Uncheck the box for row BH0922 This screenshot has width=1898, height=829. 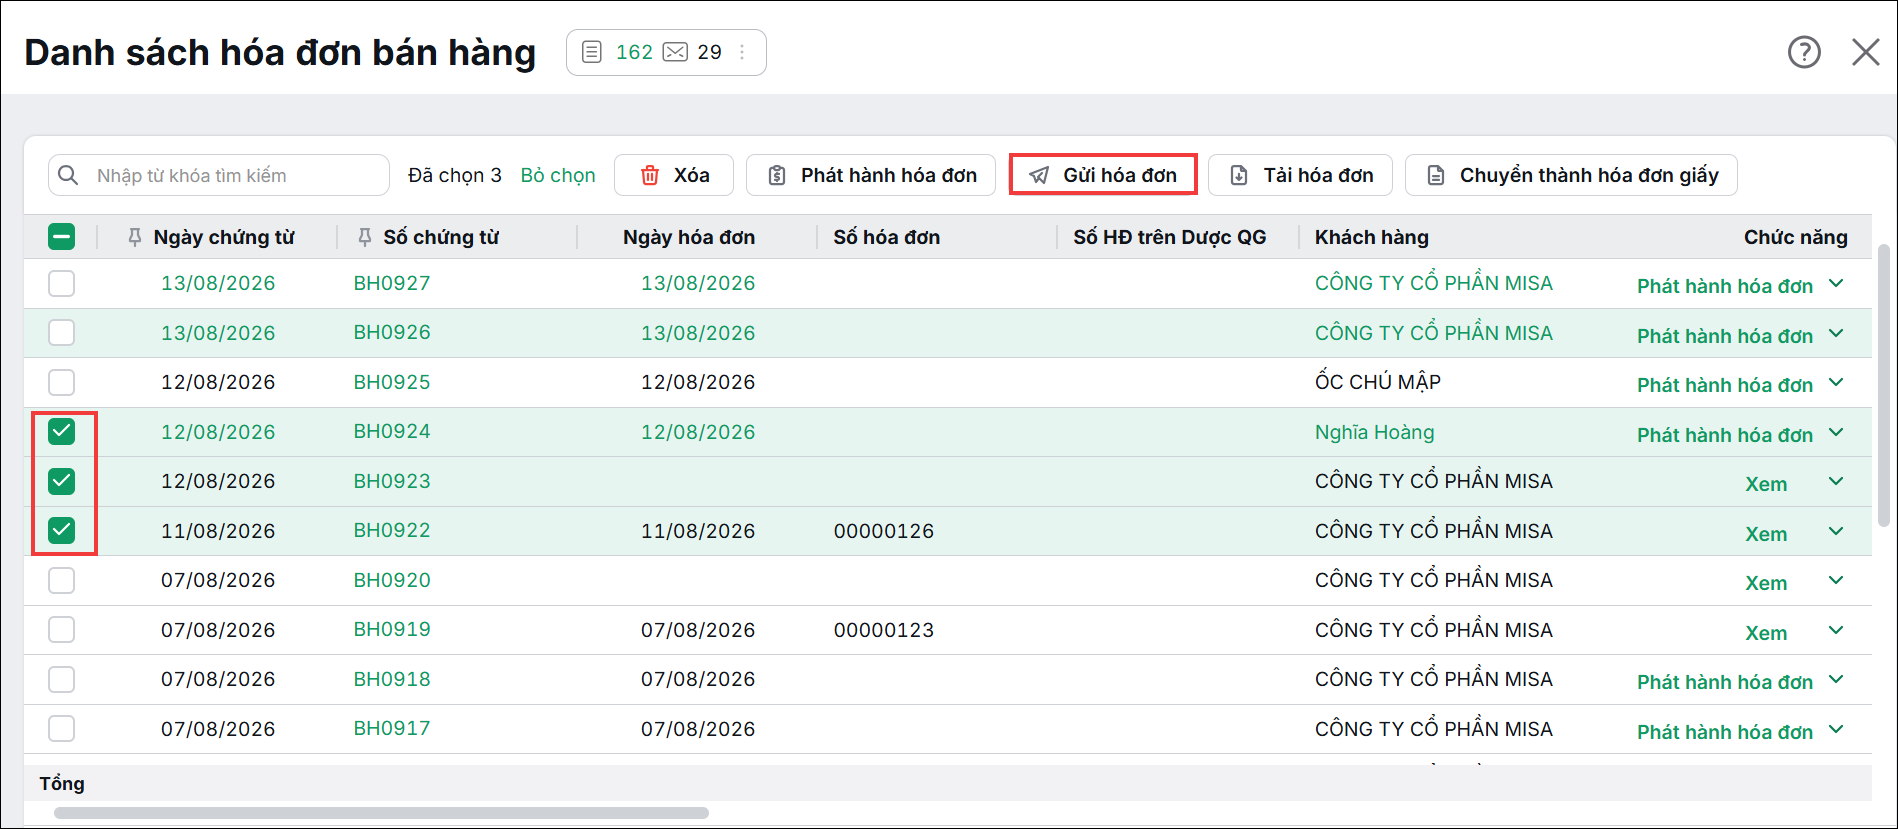tap(62, 530)
